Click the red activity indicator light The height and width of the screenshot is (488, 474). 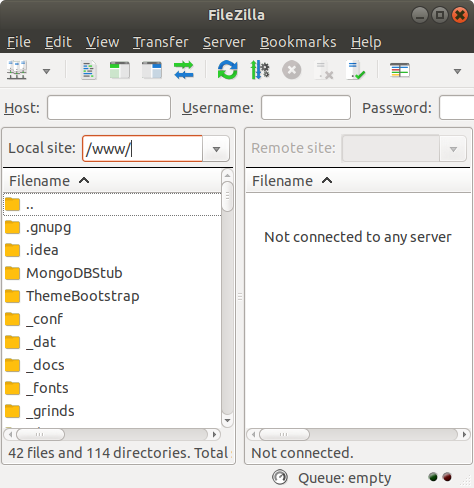point(447,477)
